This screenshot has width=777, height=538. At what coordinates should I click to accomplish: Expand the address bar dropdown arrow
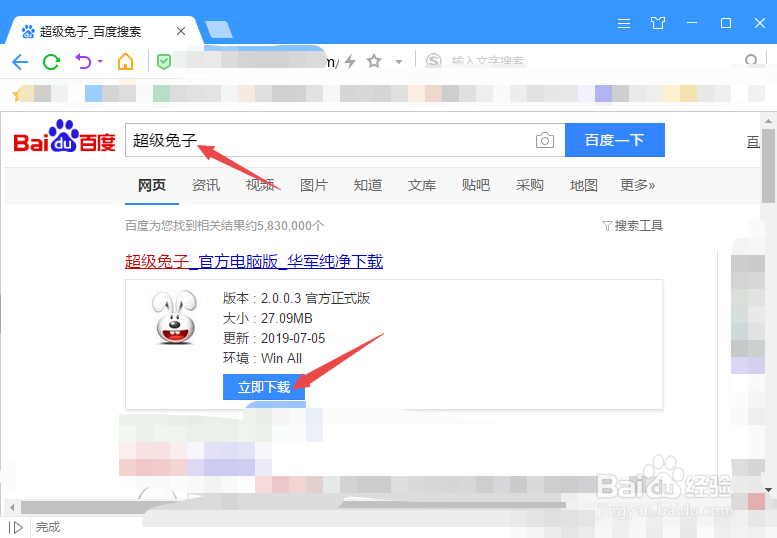398,62
